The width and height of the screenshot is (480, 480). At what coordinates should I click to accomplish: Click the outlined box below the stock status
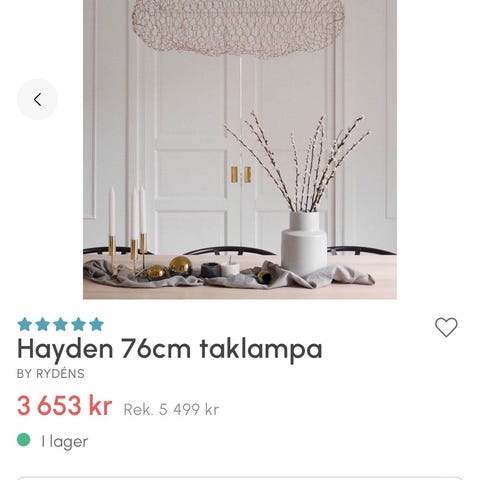tap(240, 478)
